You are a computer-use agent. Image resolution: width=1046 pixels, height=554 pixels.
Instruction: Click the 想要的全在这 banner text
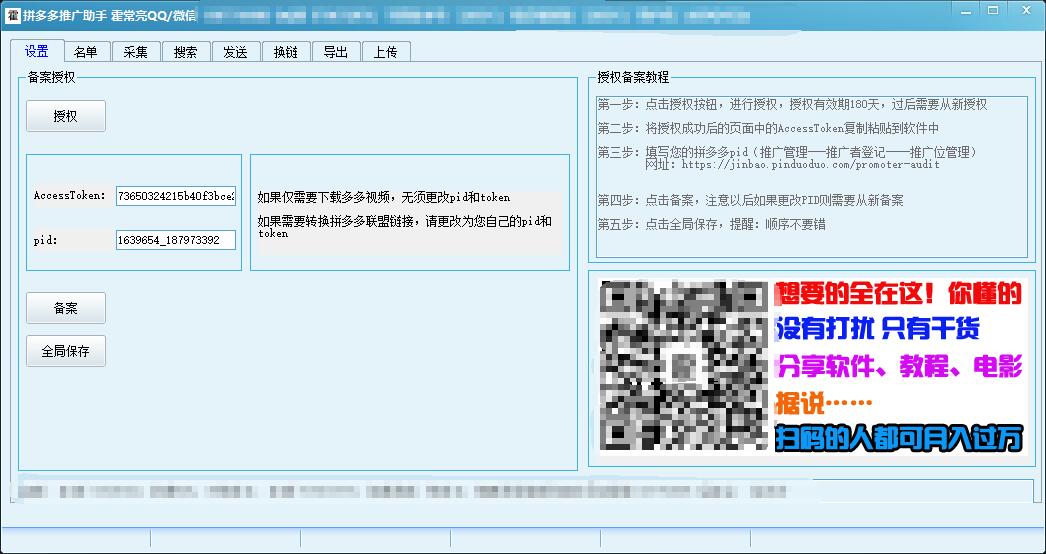[898, 294]
